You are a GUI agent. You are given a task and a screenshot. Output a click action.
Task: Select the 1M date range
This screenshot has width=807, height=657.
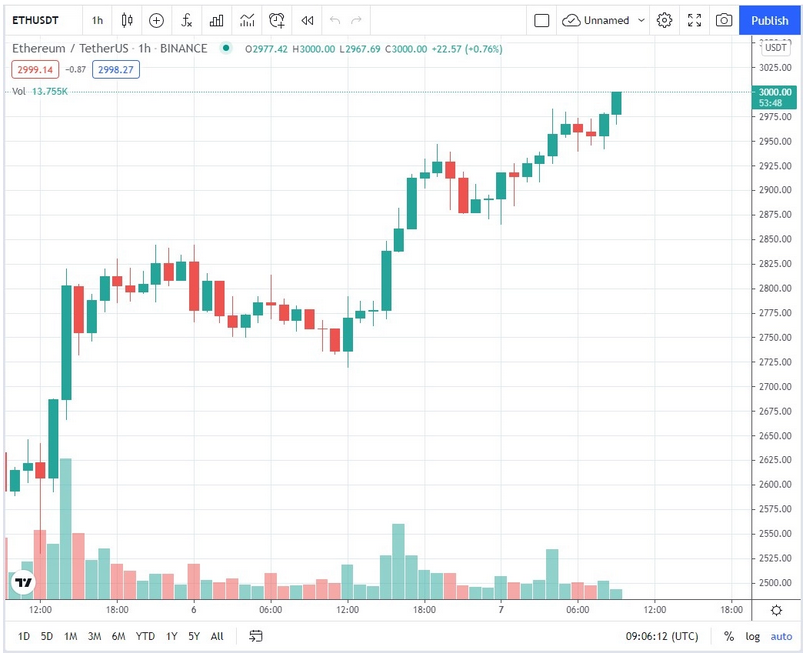(70, 636)
